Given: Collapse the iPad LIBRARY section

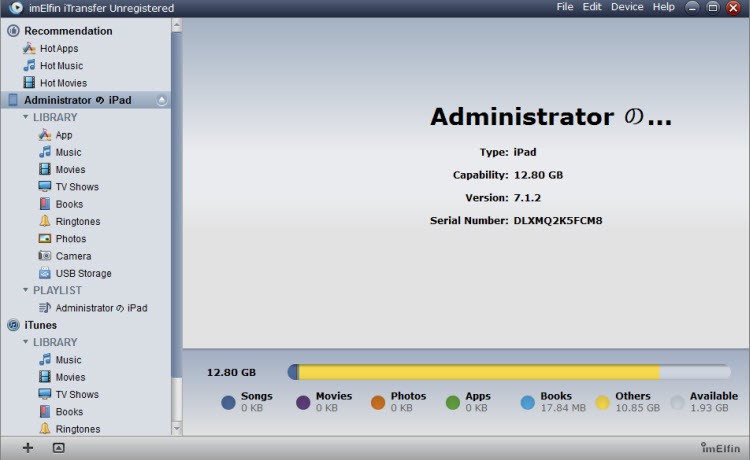Looking at the screenshot, I should pos(25,117).
